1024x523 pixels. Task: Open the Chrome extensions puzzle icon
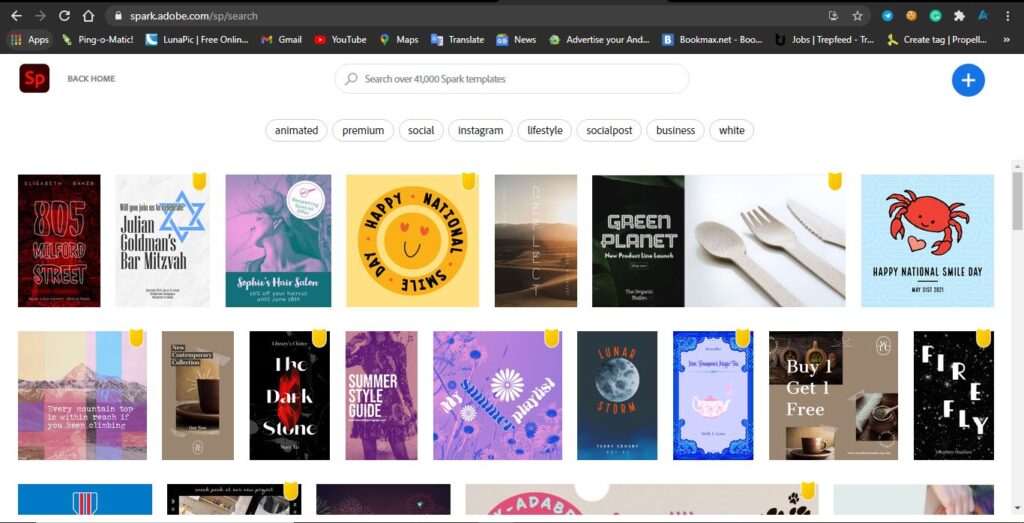(x=959, y=16)
